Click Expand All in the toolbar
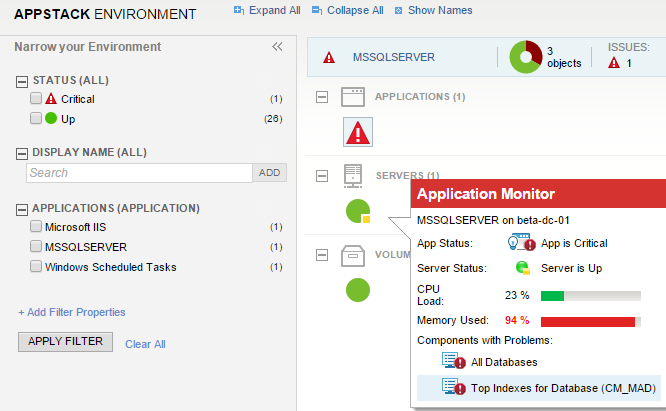 [x=266, y=10]
